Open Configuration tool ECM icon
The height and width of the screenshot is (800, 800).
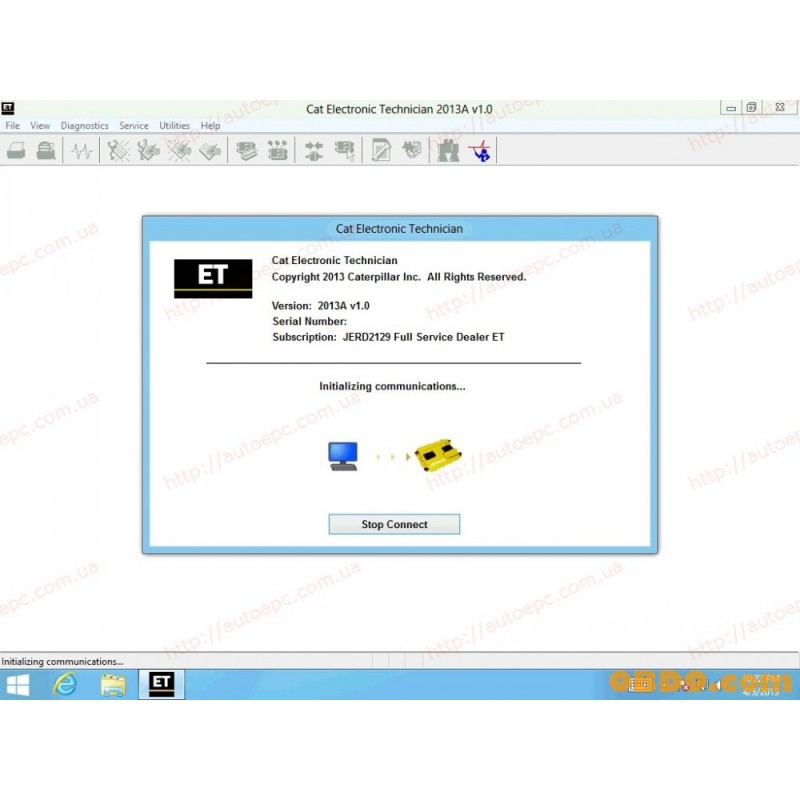(278, 151)
